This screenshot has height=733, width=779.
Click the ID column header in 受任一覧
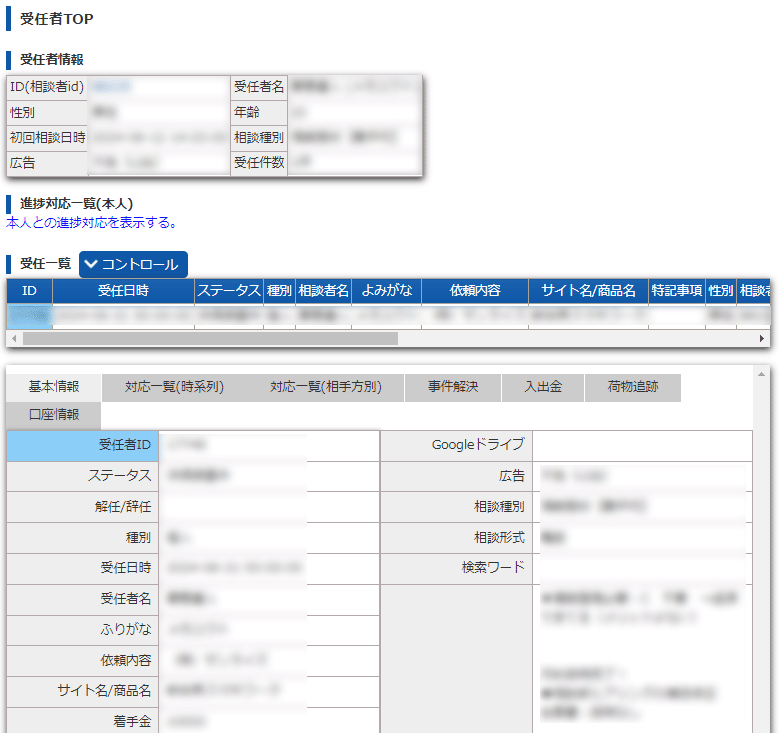30,291
